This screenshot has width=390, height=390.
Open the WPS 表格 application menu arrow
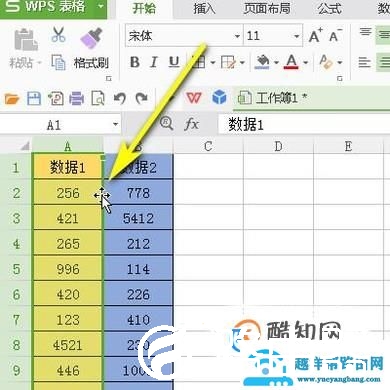pyautogui.click(x=100, y=7)
